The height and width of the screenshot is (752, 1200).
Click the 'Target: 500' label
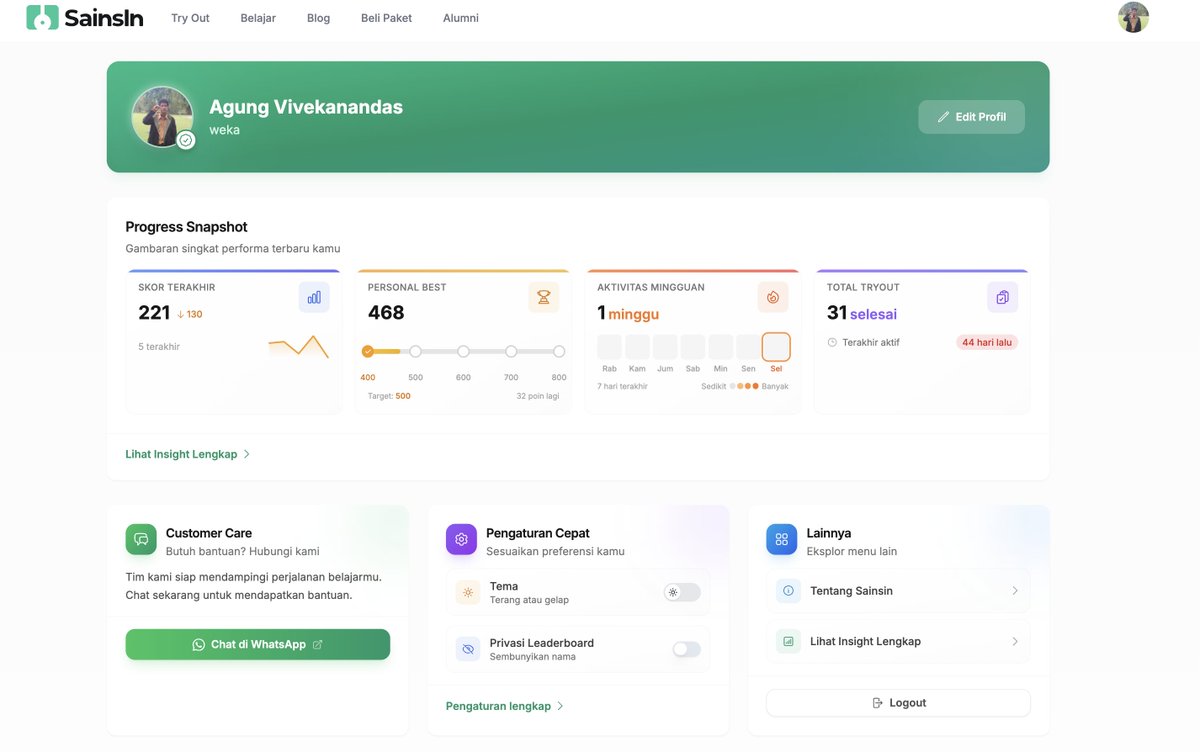coord(389,396)
